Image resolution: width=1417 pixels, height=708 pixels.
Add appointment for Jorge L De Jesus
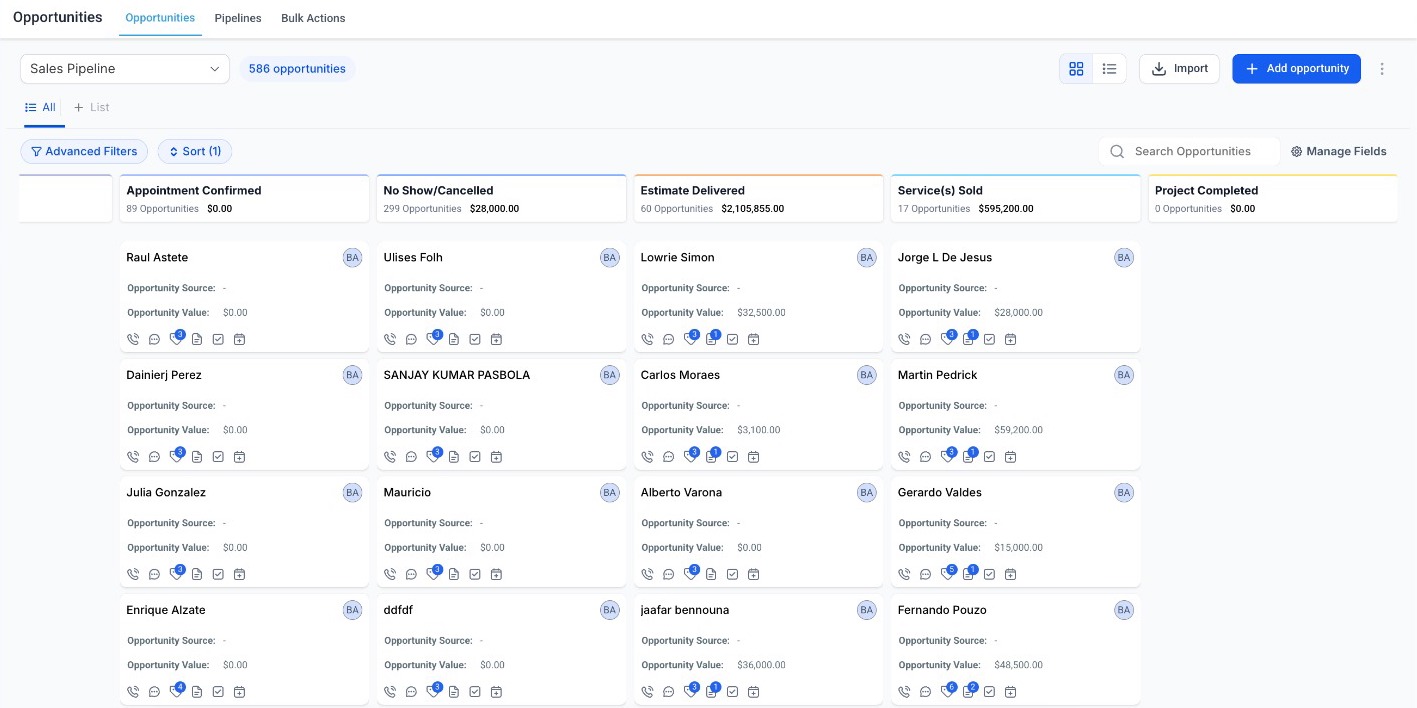(1011, 339)
